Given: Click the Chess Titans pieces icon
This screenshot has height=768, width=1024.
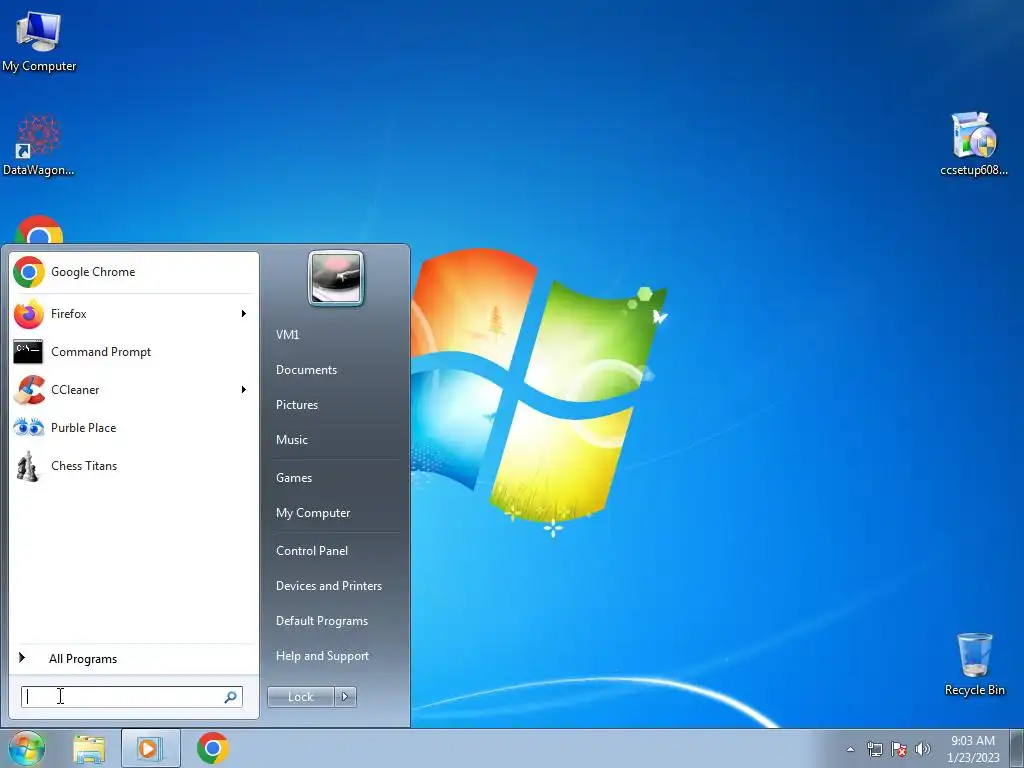Looking at the screenshot, I should click(28, 466).
